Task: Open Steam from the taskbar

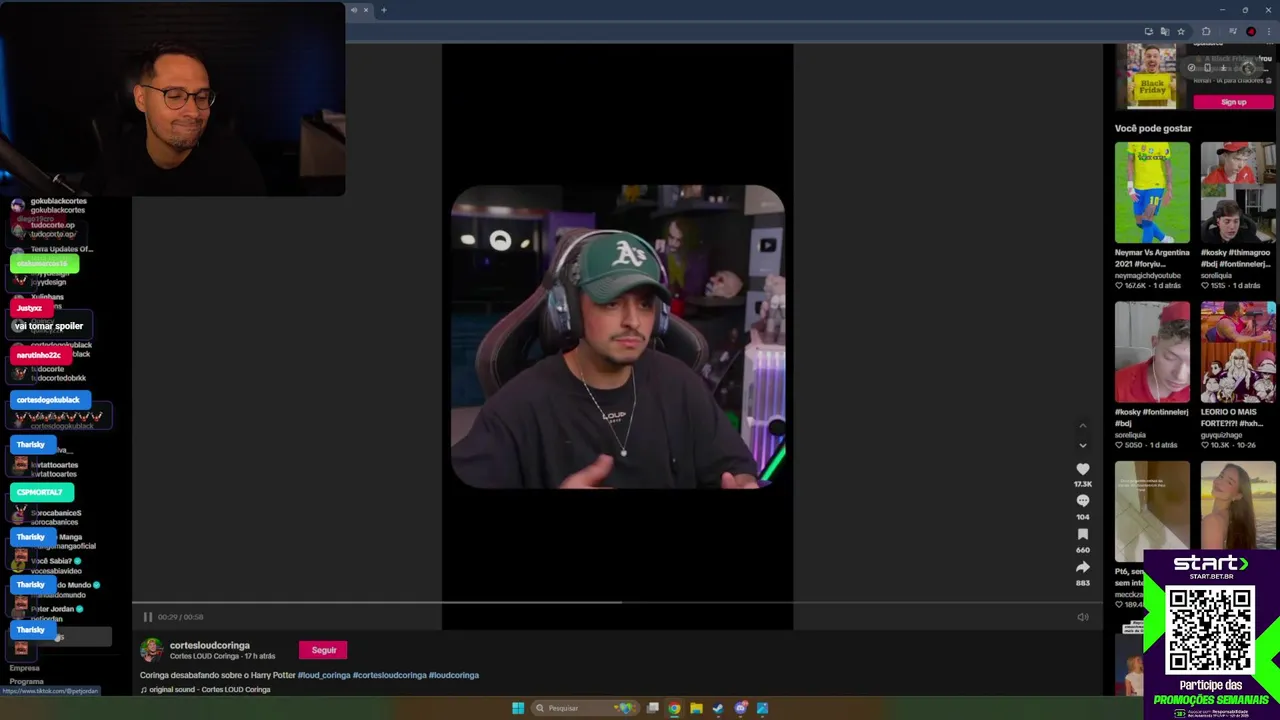Action: [x=718, y=708]
